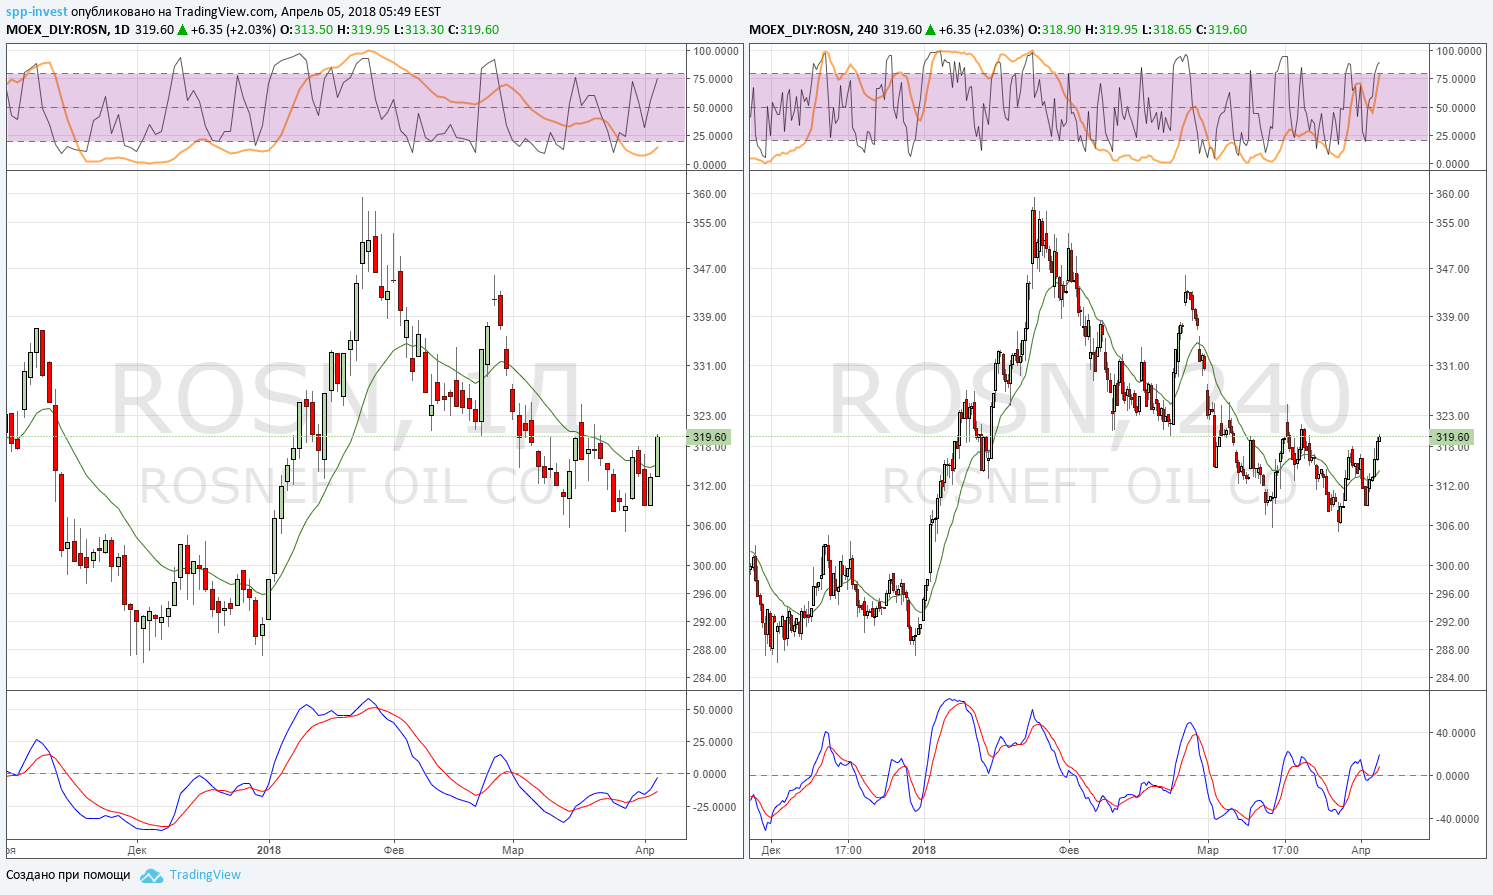Image resolution: width=1493 pixels, height=895 pixels.
Task: Click the Создано при помощи caption
Action: pyautogui.click(x=68, y=875)
